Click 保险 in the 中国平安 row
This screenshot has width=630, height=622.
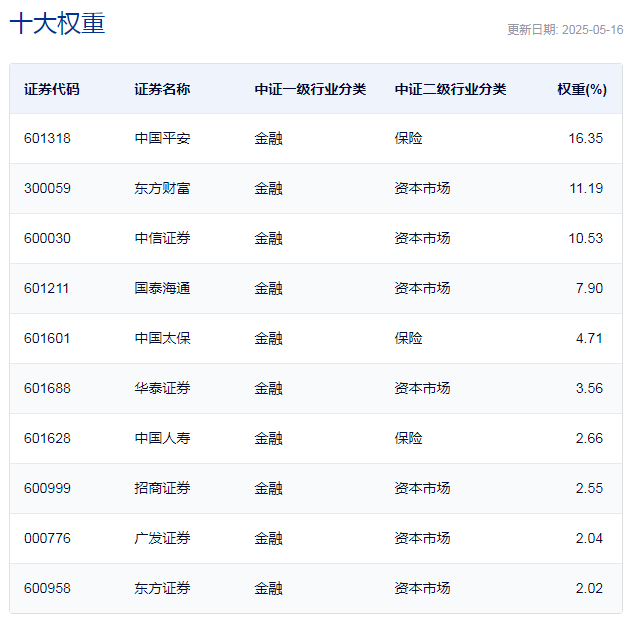pyautogui.click(x=409, y=138)
